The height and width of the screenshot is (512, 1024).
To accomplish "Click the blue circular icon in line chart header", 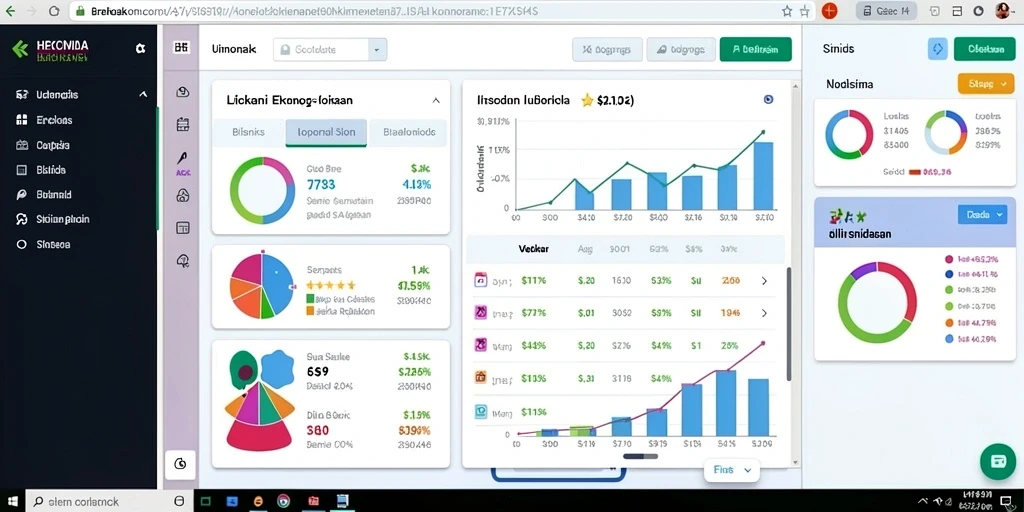I will [x=768, y=99].
